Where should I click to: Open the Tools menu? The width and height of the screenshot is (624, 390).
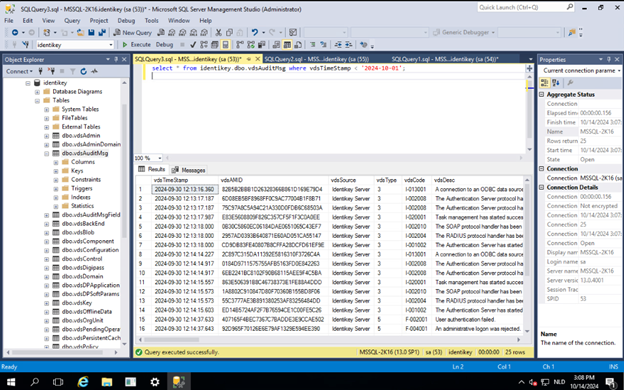(x=151, y=20)
